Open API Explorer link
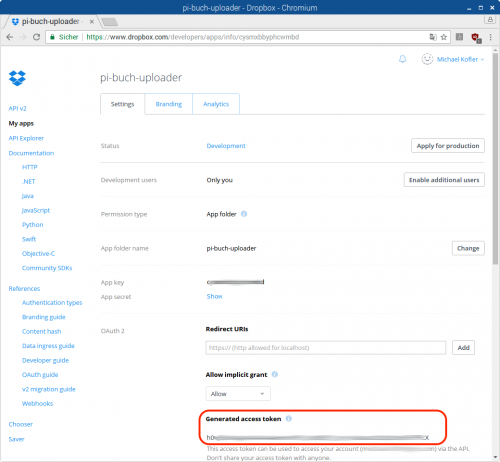Image resolution: width=500 pixels, height=462 pixels. 26,138
